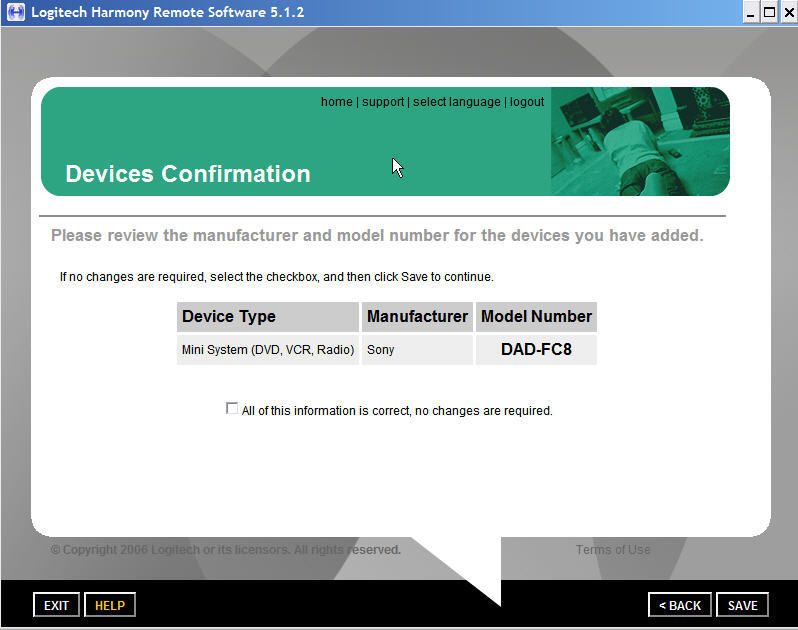The image size is (798, 630).
Task: Open the home link
Action: tap(336, 102)
